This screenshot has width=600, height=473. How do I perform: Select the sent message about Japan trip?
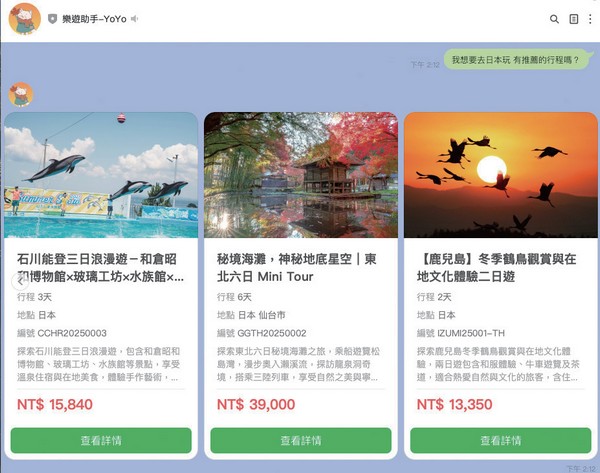click(x=516, y=60)
